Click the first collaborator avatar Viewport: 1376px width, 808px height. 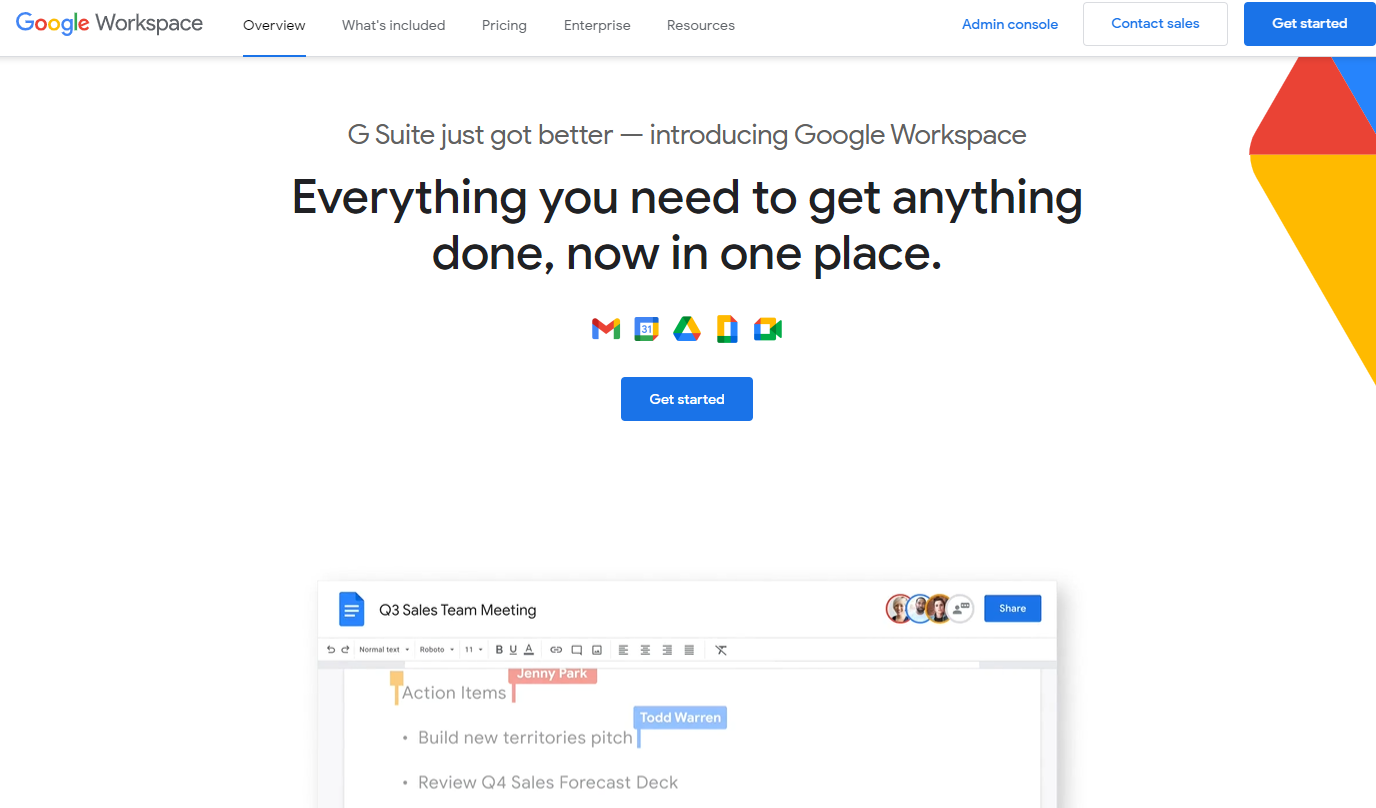click(900, 609)
